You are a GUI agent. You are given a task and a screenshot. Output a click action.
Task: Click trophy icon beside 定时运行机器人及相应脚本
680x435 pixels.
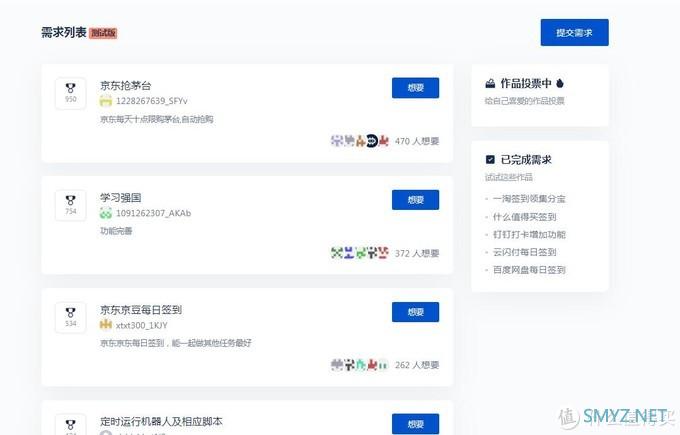70,425
